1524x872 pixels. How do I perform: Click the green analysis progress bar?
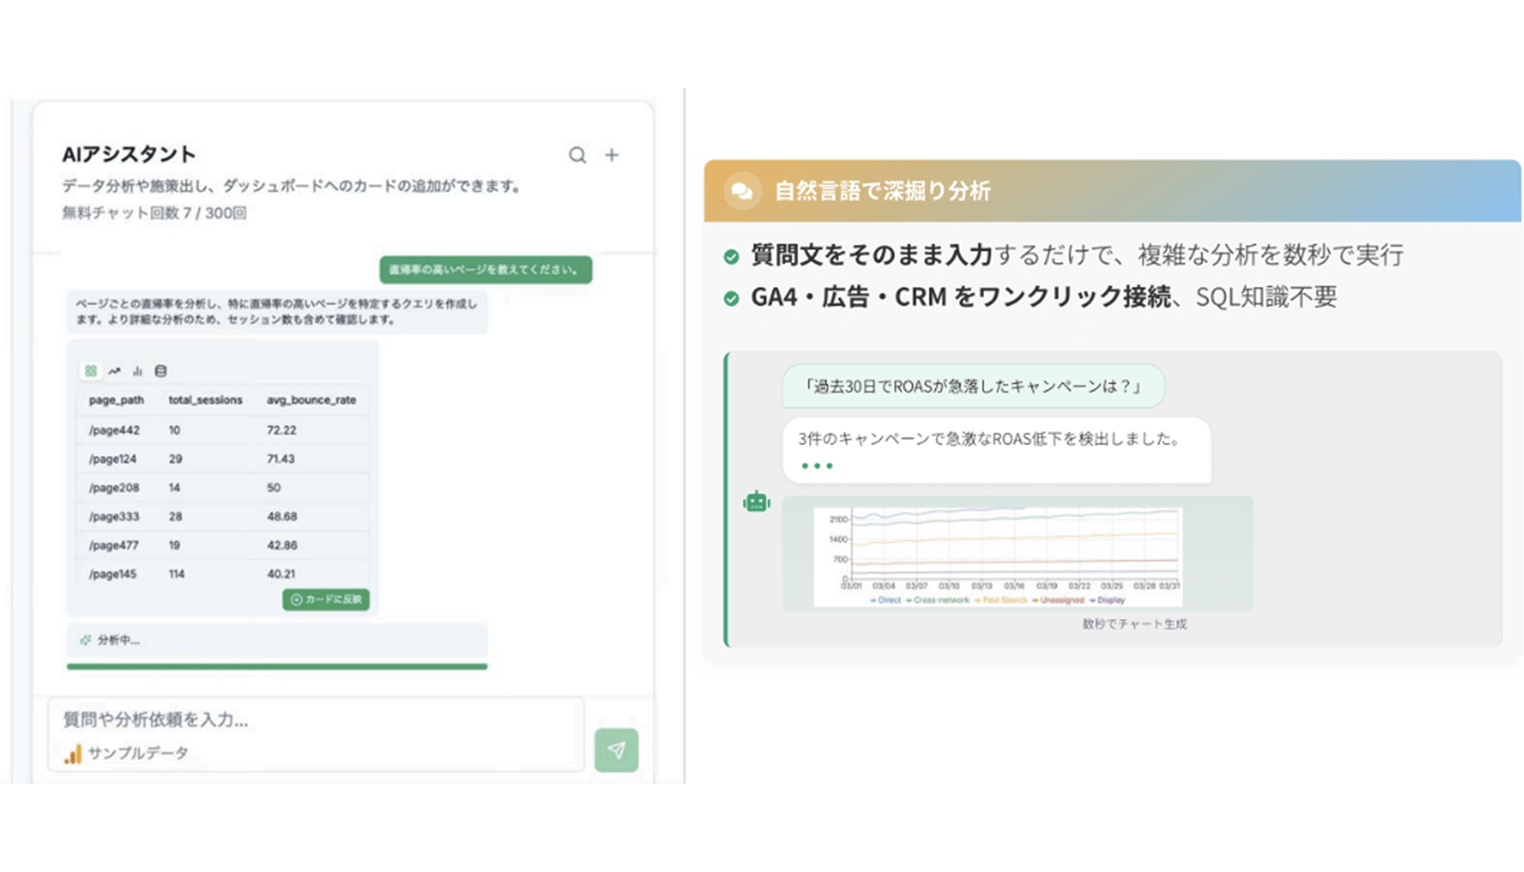coord(276,666)
